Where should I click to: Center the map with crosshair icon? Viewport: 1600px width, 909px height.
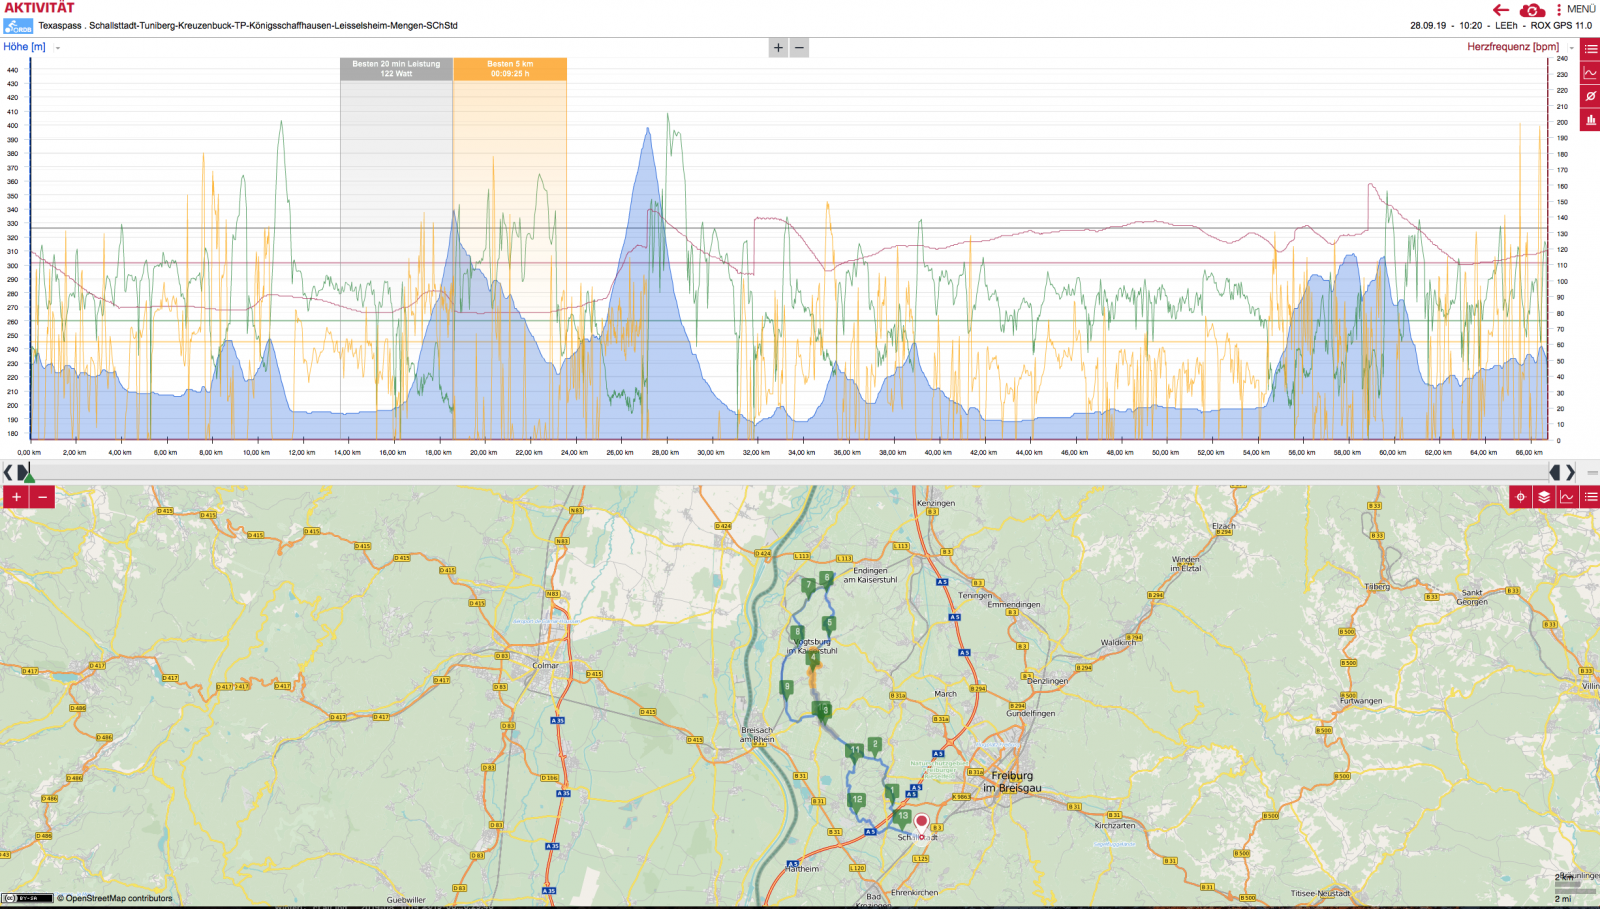pos(1520,497)
